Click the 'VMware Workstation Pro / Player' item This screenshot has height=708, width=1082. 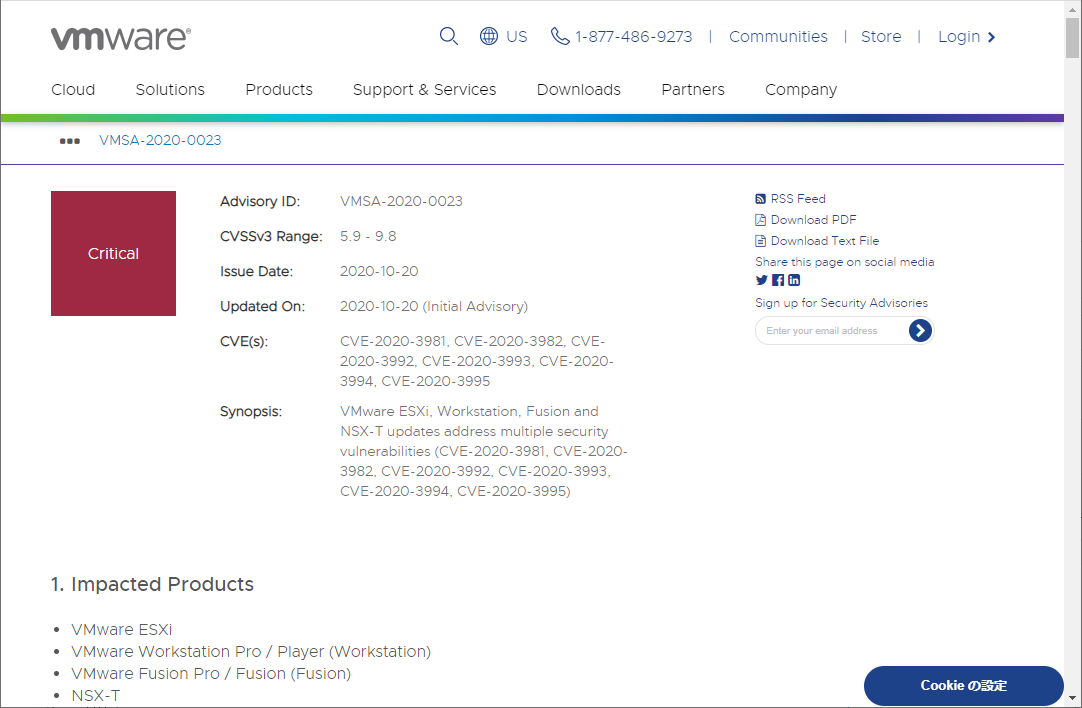click(250, 651)
